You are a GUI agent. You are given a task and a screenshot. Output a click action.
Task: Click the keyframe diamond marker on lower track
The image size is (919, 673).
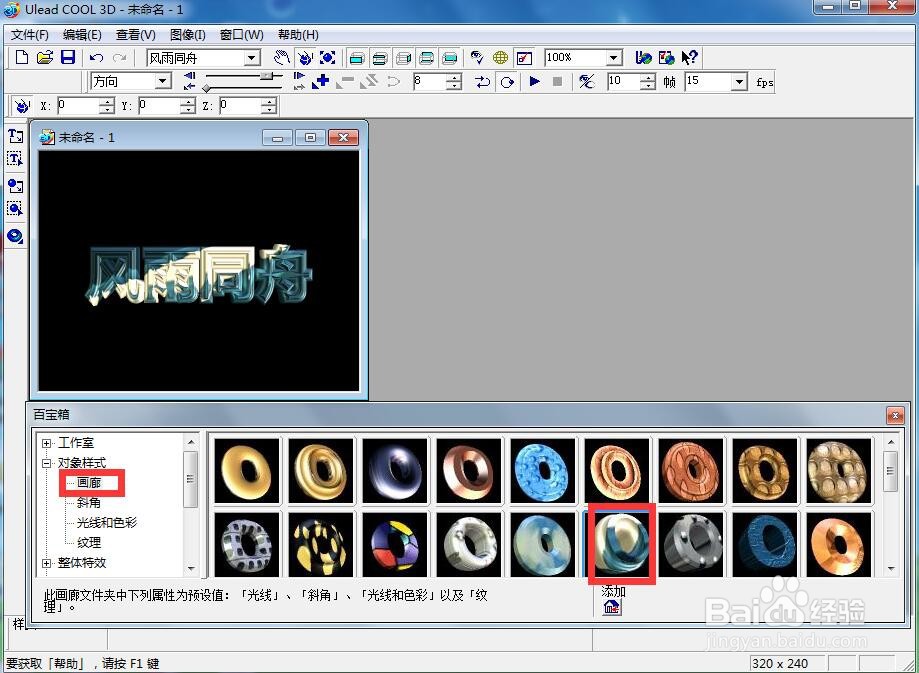[x=206, y=88]
